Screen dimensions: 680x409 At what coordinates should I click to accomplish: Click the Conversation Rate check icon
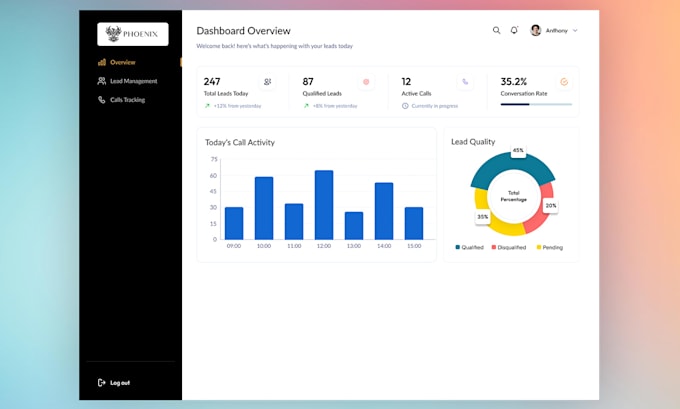564,82
